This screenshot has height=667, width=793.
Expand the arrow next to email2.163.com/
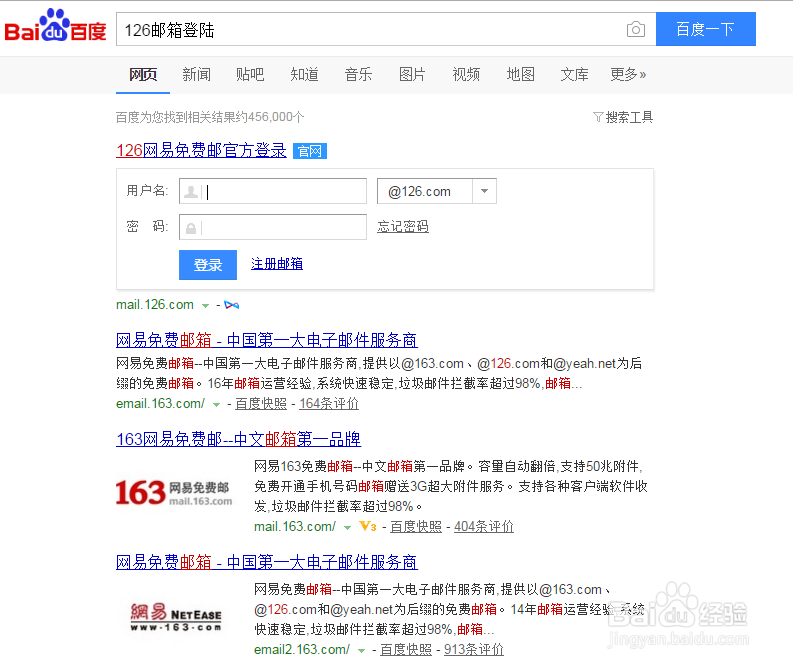click(x=361, y=651)
